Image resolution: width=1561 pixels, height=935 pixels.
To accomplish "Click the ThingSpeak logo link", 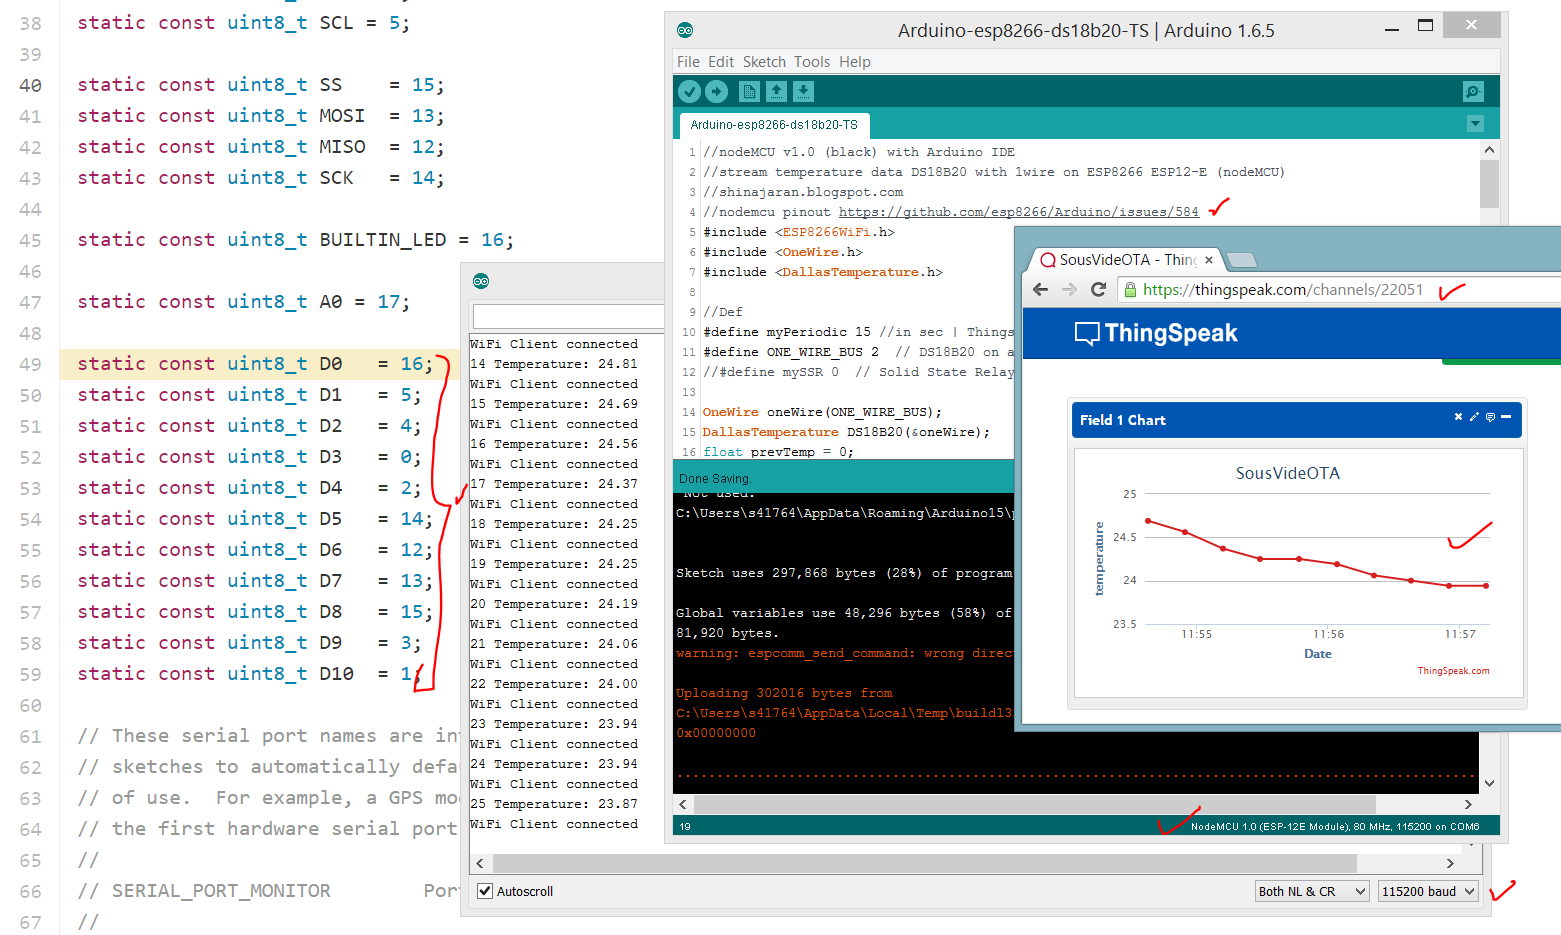I will [x=1156, y=333].
